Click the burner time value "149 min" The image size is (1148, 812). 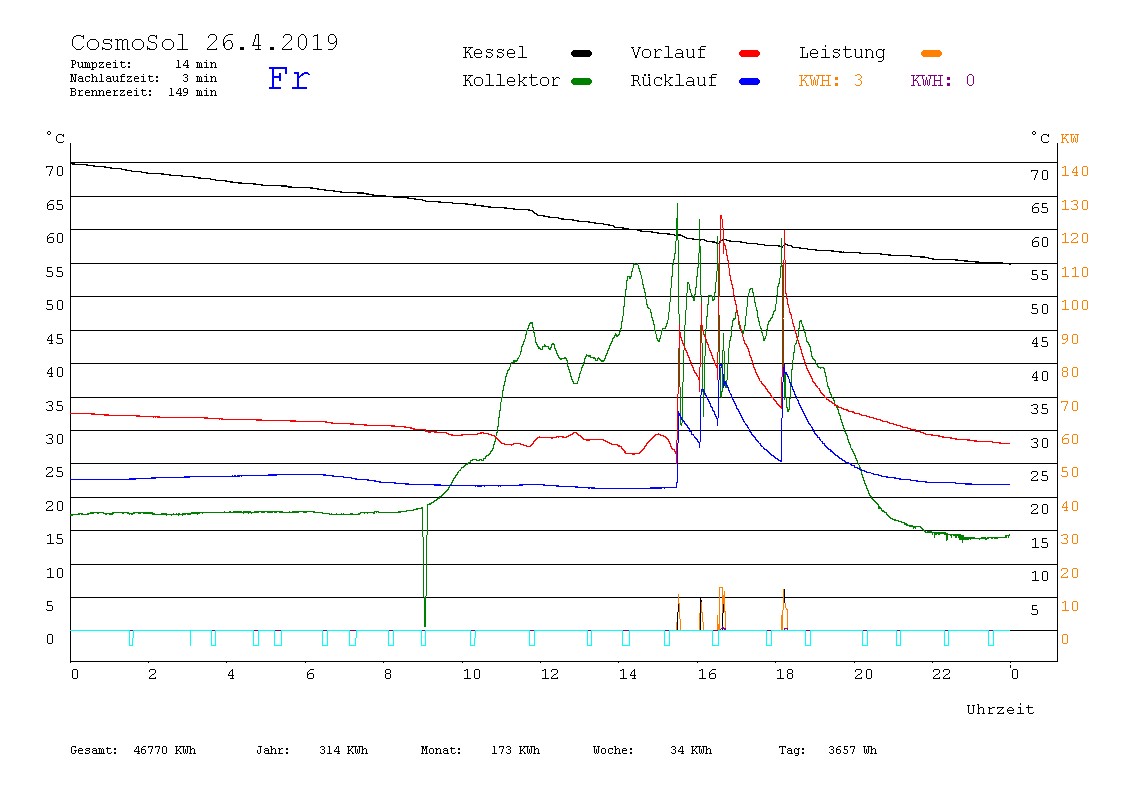[193, 92]
